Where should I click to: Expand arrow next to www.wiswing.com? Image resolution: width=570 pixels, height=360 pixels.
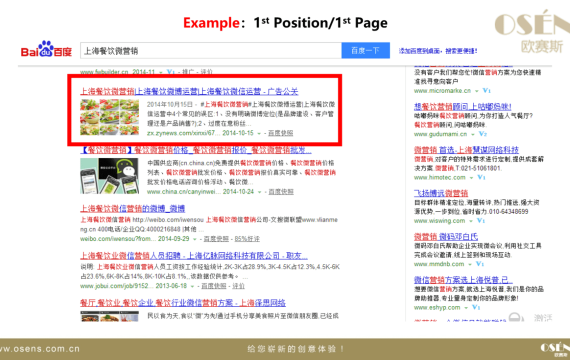click(471, 221)
